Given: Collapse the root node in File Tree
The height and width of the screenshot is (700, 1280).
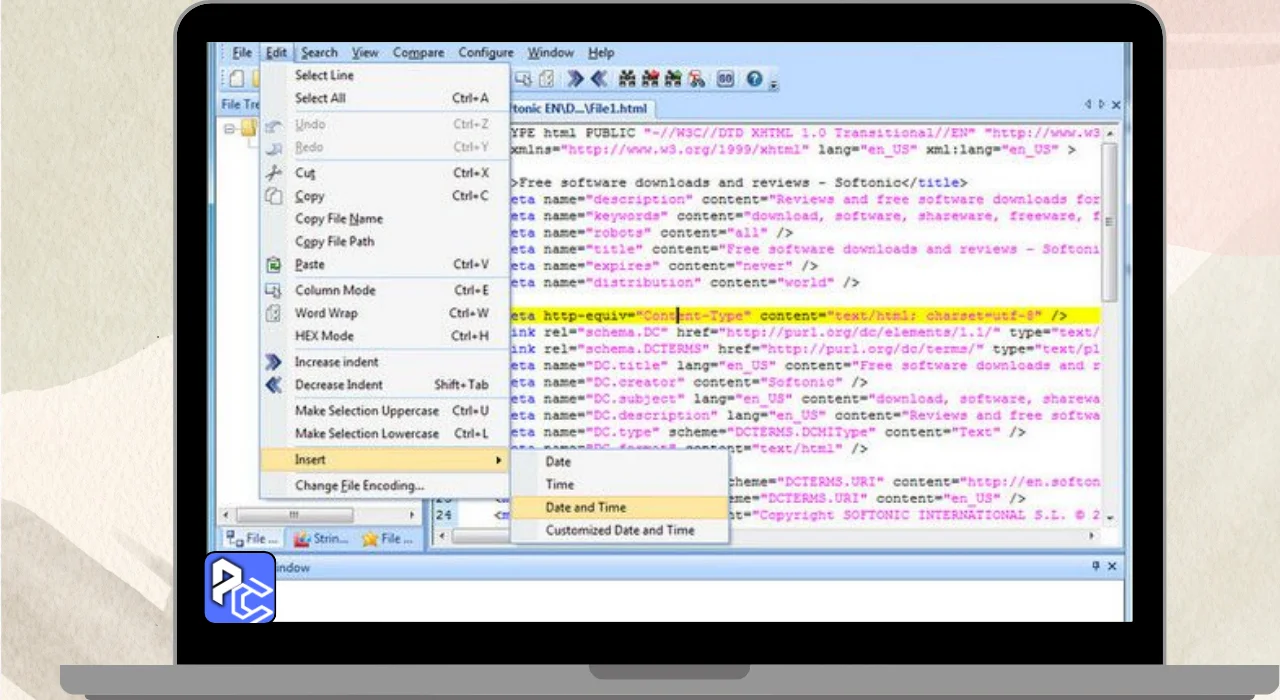Looking at the screenshot, I should click(229, 128).
